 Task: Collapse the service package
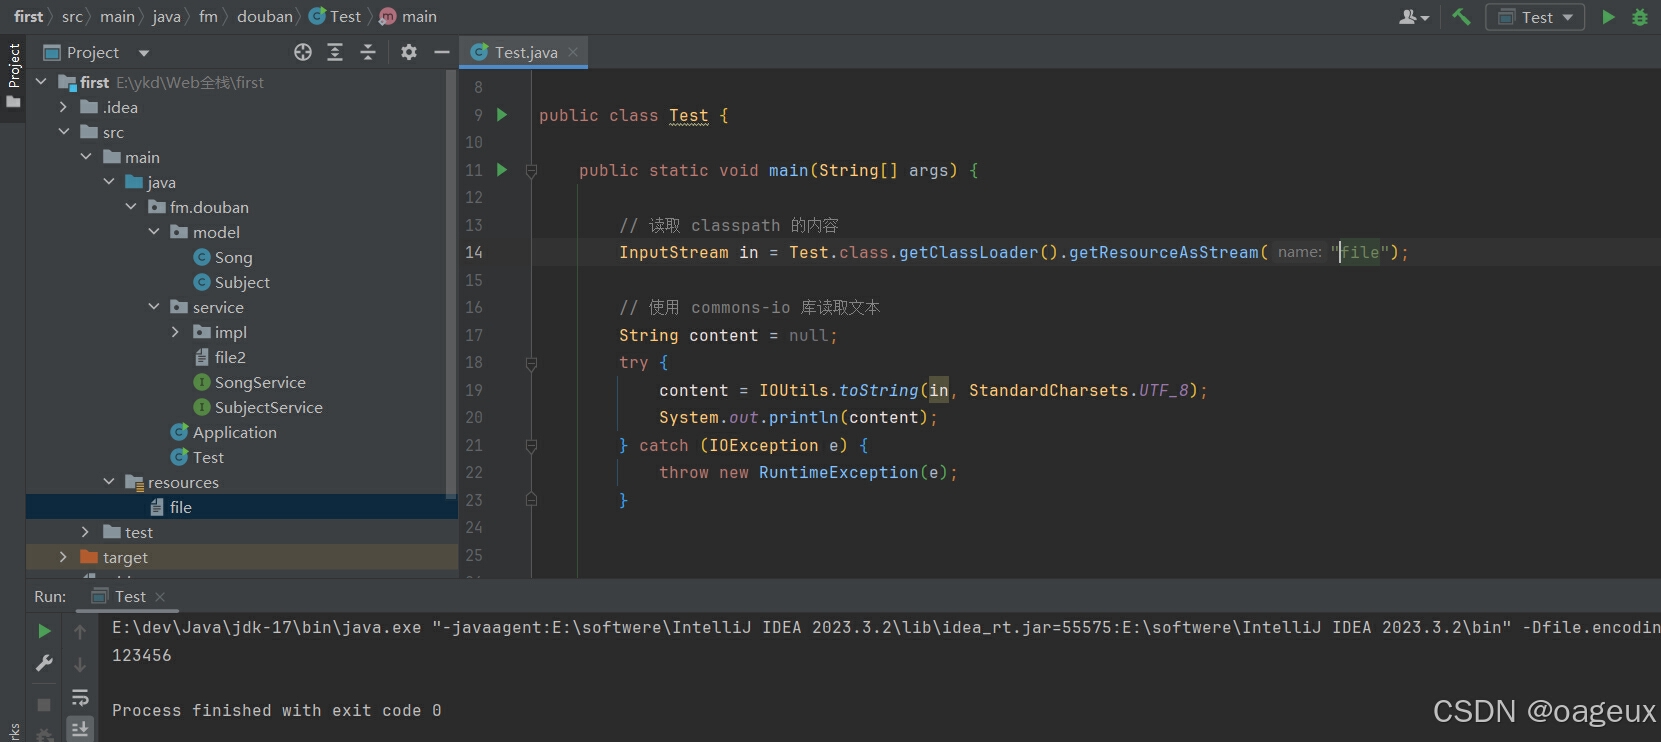pos(154,307)
